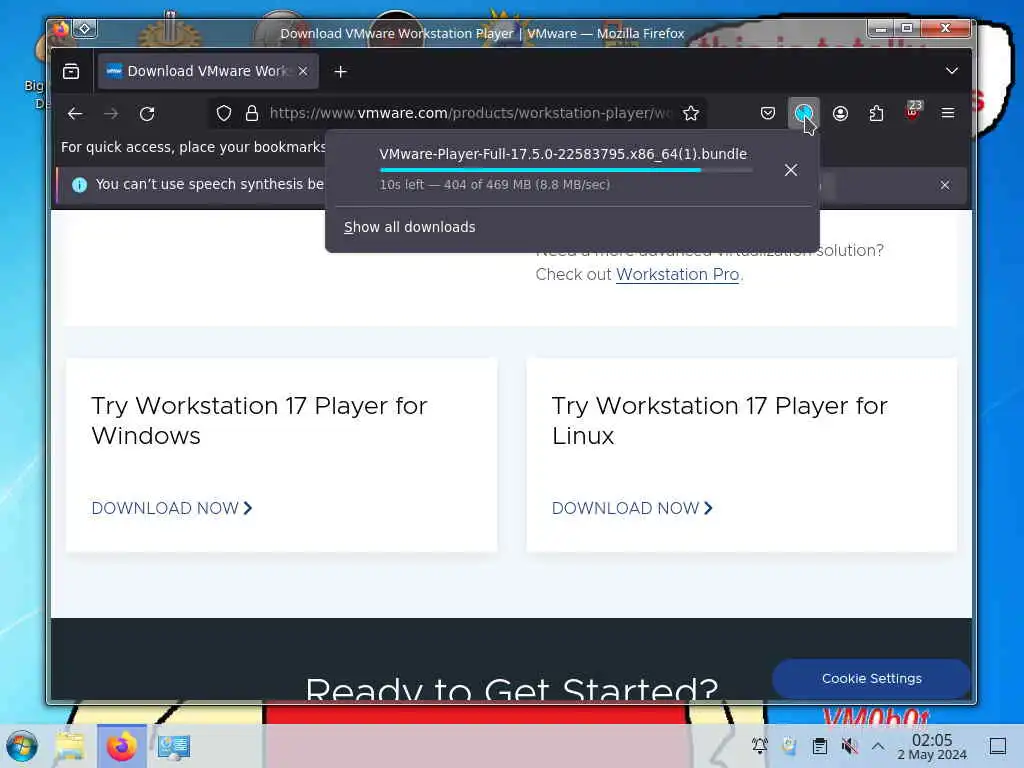1024x768 pixels.
Task: Open a new tab with plus
Action: click(x=340, y=71)
